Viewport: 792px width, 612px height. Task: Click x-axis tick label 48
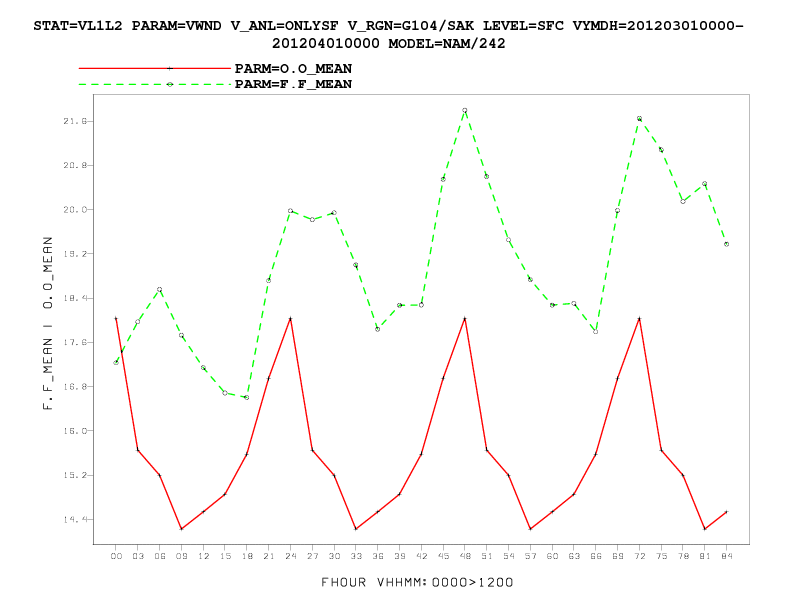(x=465, y=556)
